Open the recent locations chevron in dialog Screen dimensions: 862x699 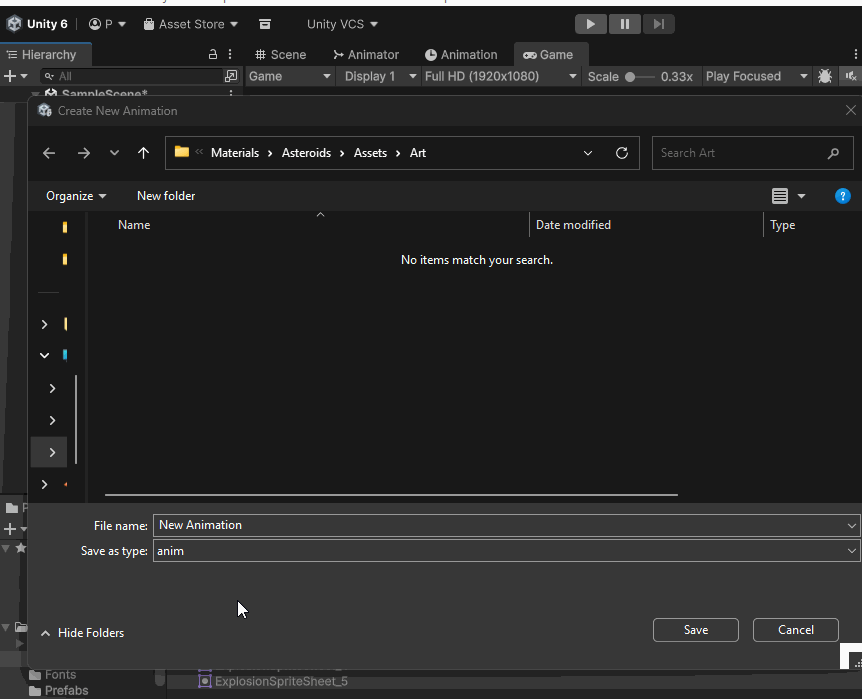114,152
